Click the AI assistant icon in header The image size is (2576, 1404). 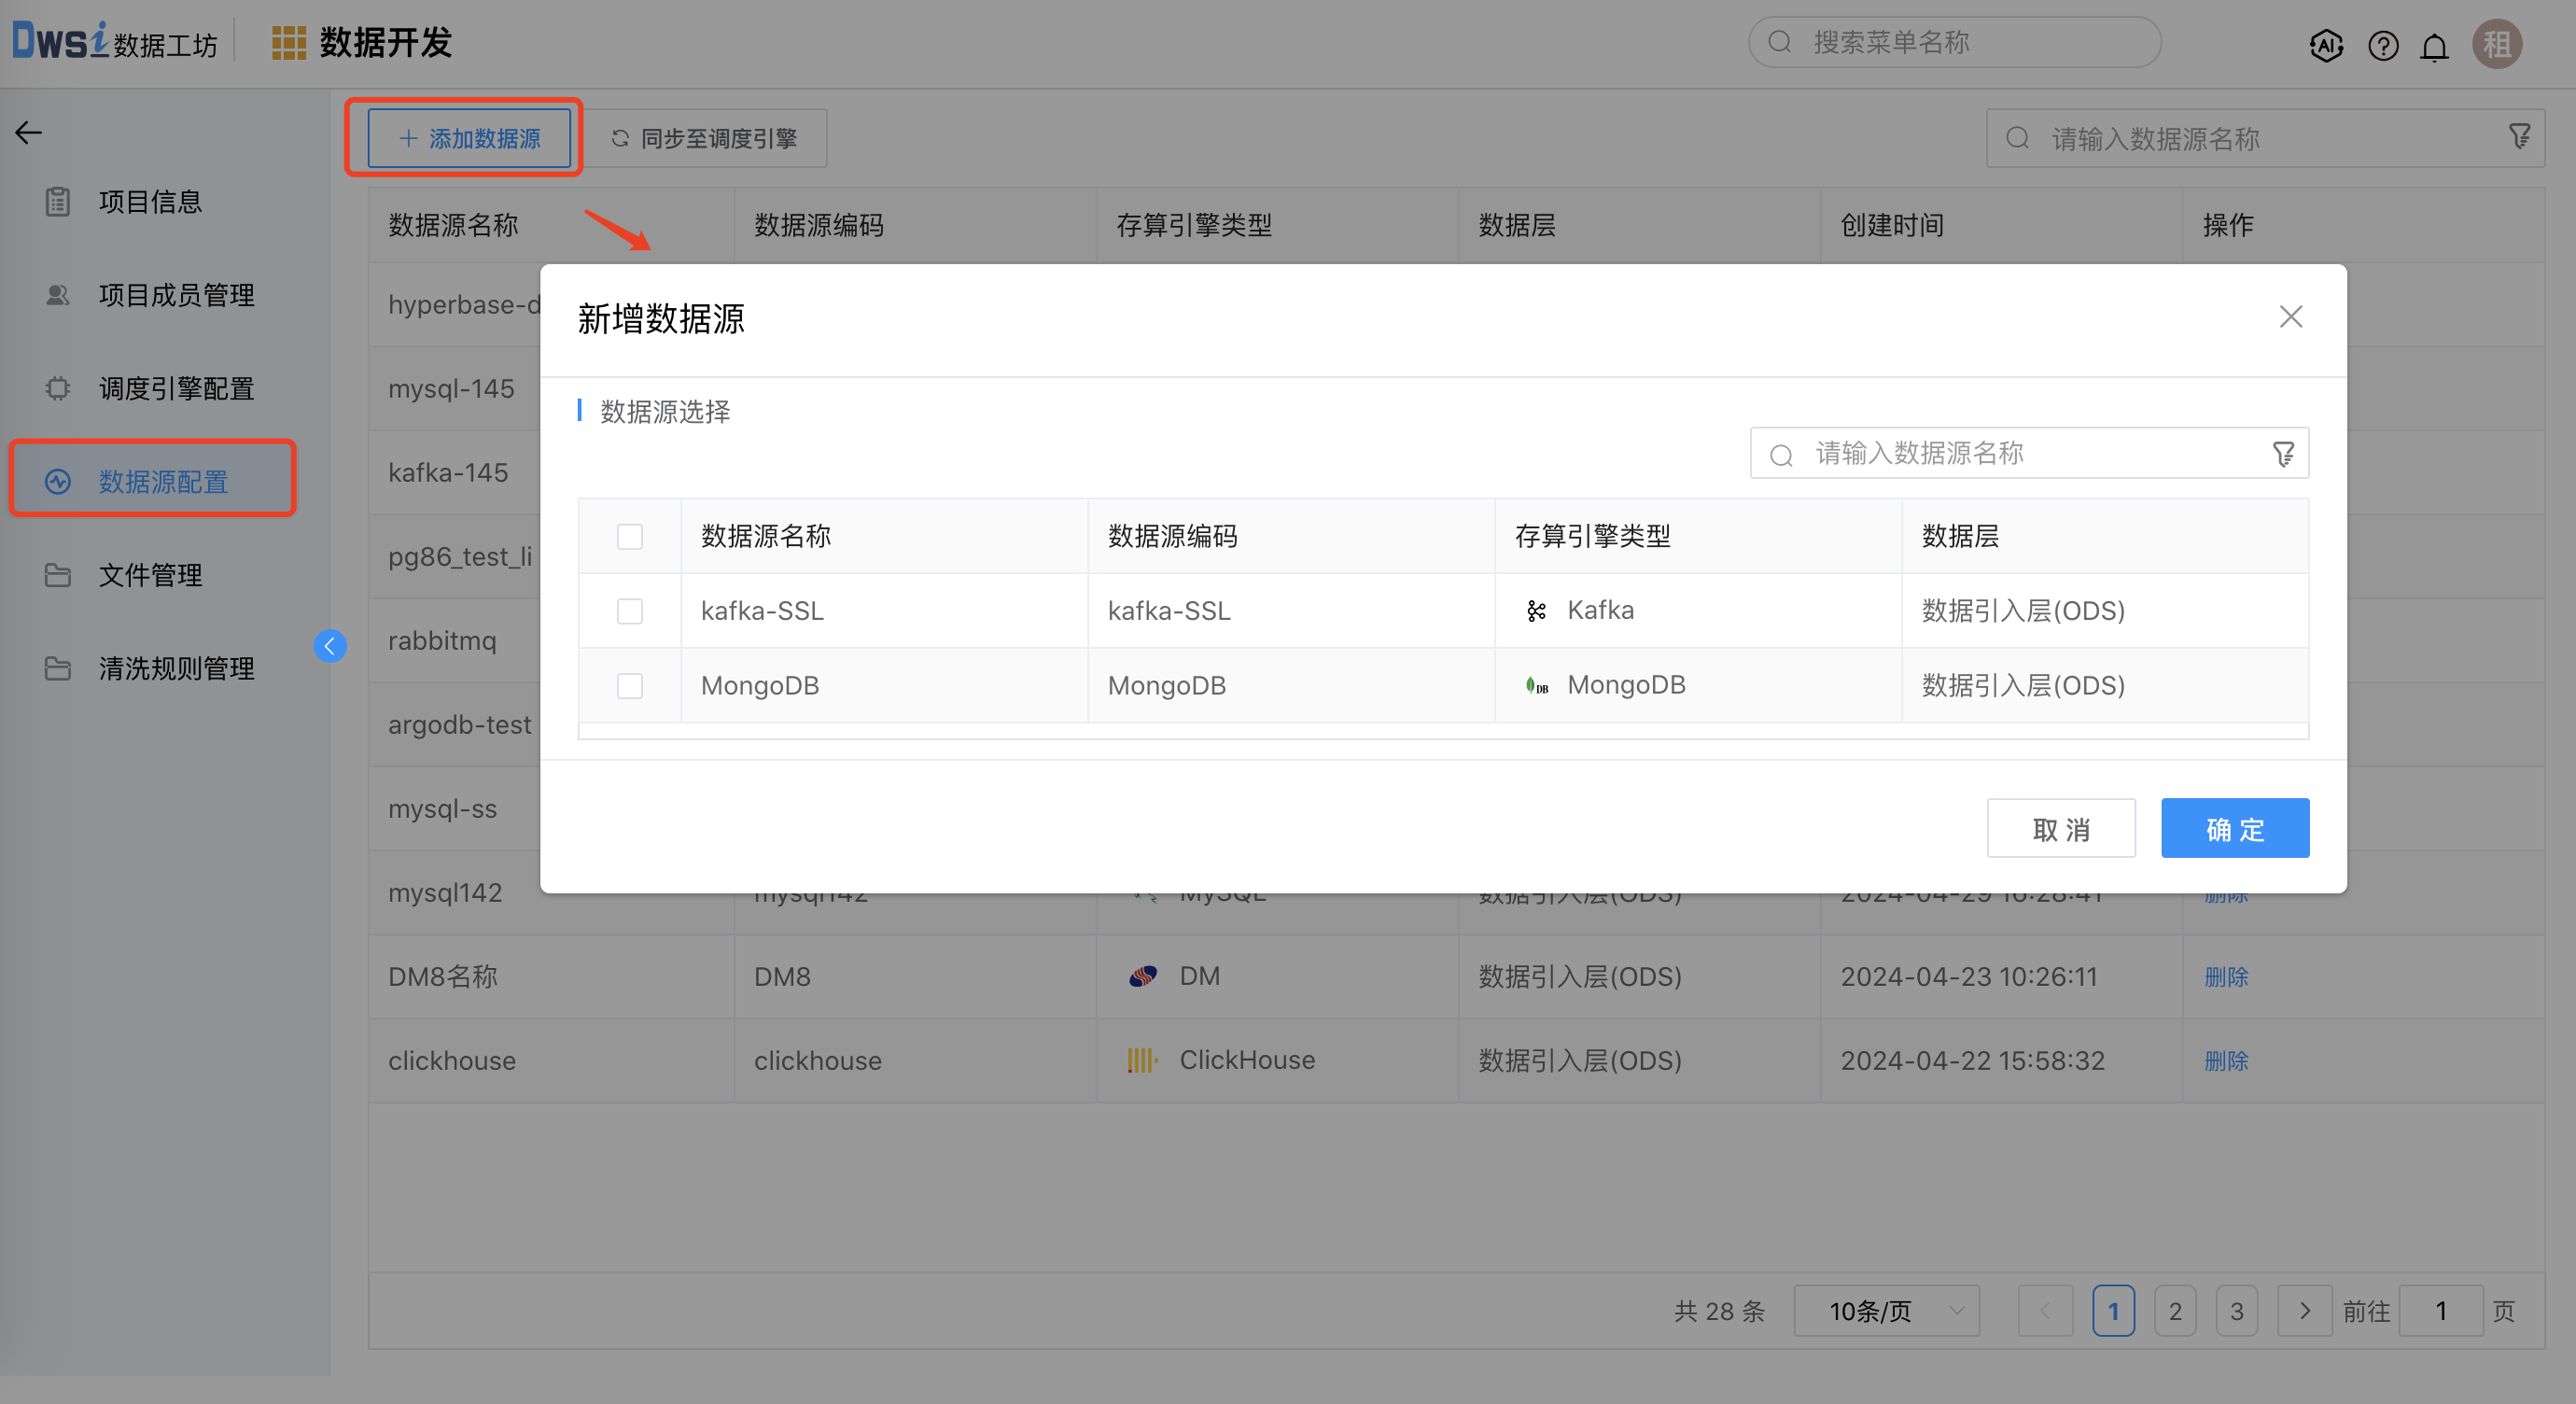2326,45
